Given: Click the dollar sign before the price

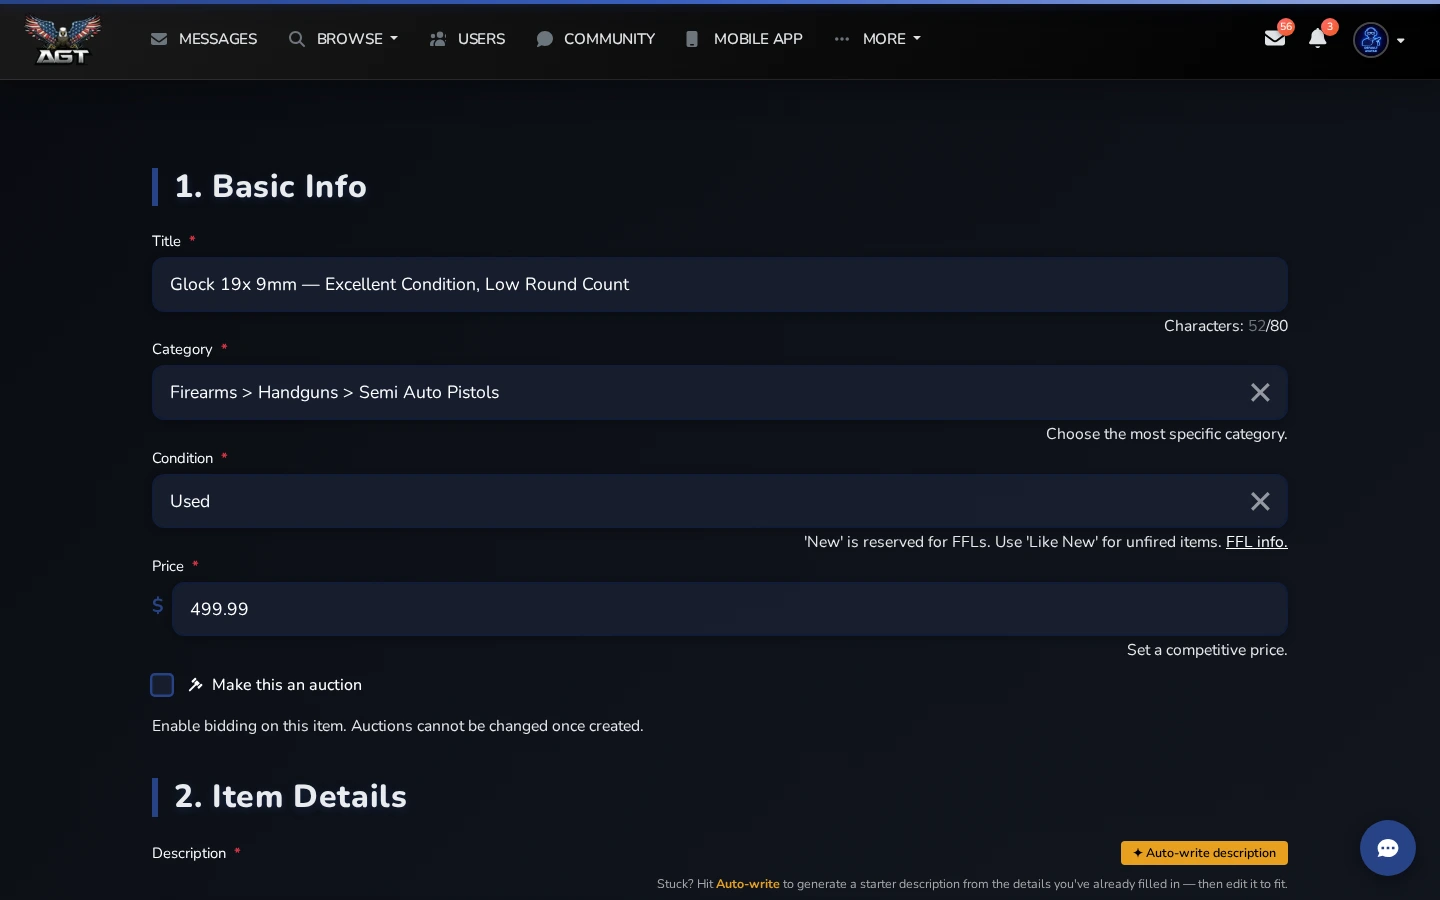Looking at the screenshot, I should [158, 606].
